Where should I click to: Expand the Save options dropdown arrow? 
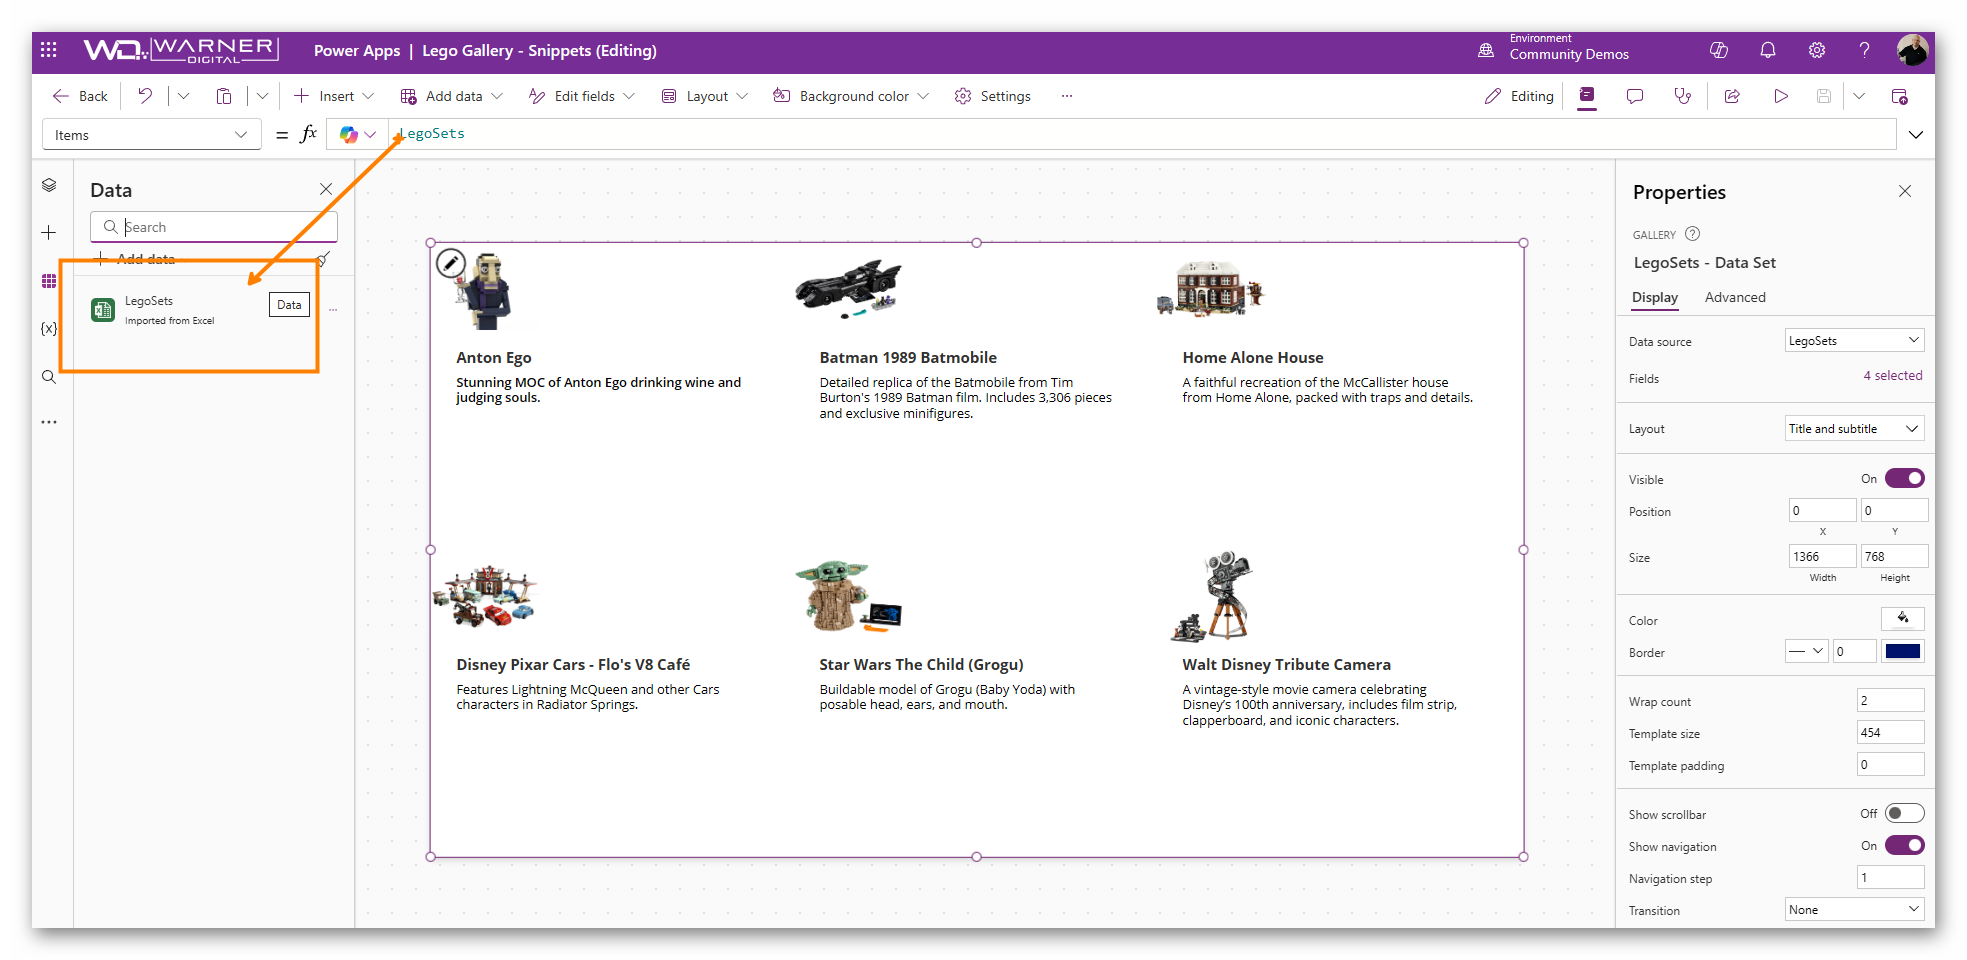1859,96
